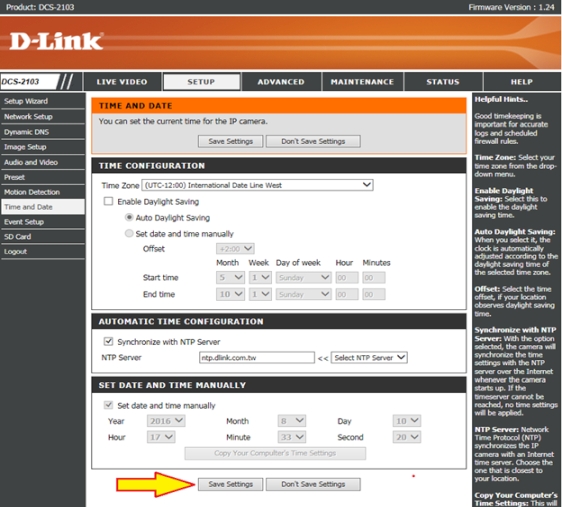This screenshot has width=562, height=507.
Task: Click Logout in the sidebar
Action: tap(43, 252)
